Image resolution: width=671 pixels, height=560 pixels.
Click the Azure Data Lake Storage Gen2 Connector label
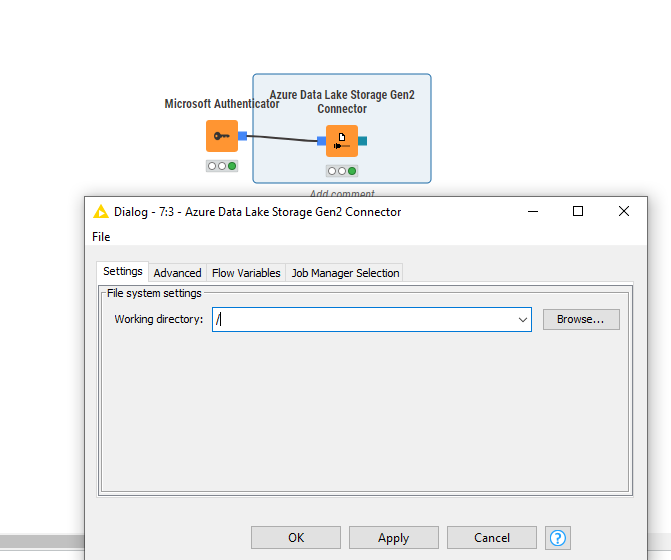[x=342, y=101]
